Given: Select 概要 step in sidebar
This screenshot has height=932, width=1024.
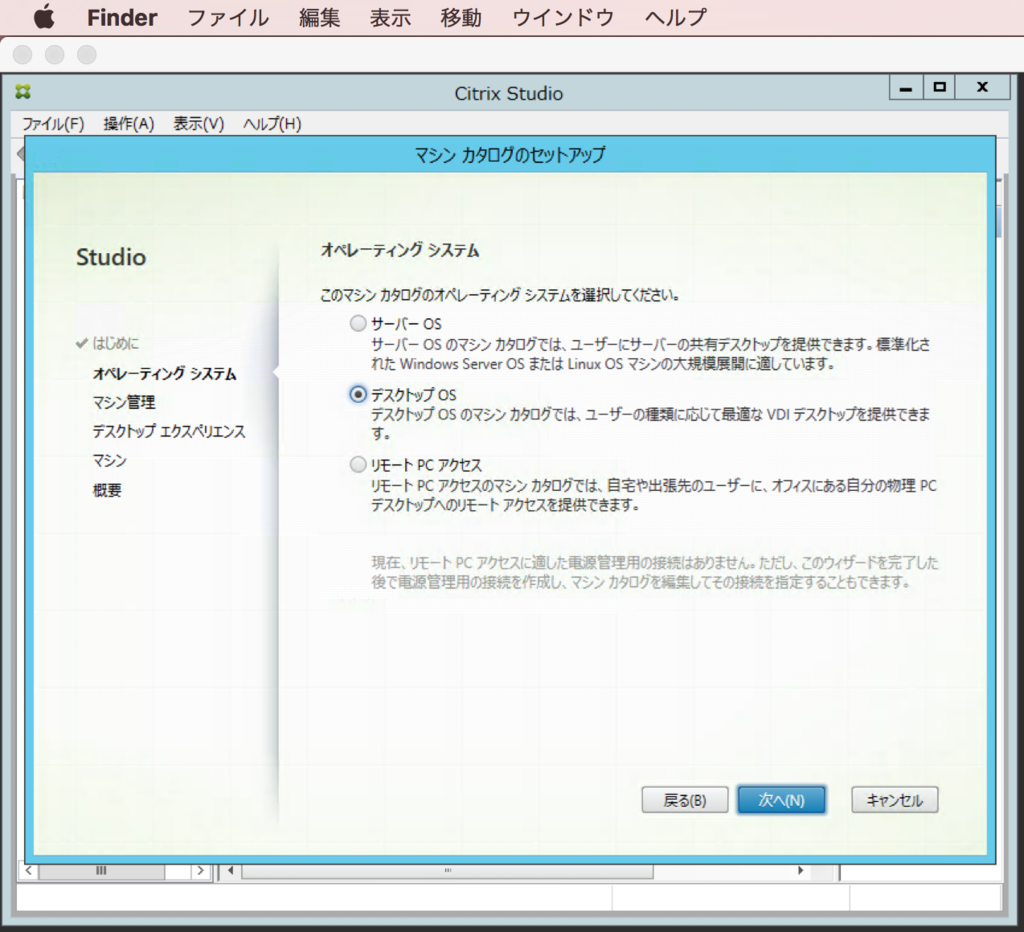Looking at the screenshot, I should (x=107, y=490).
